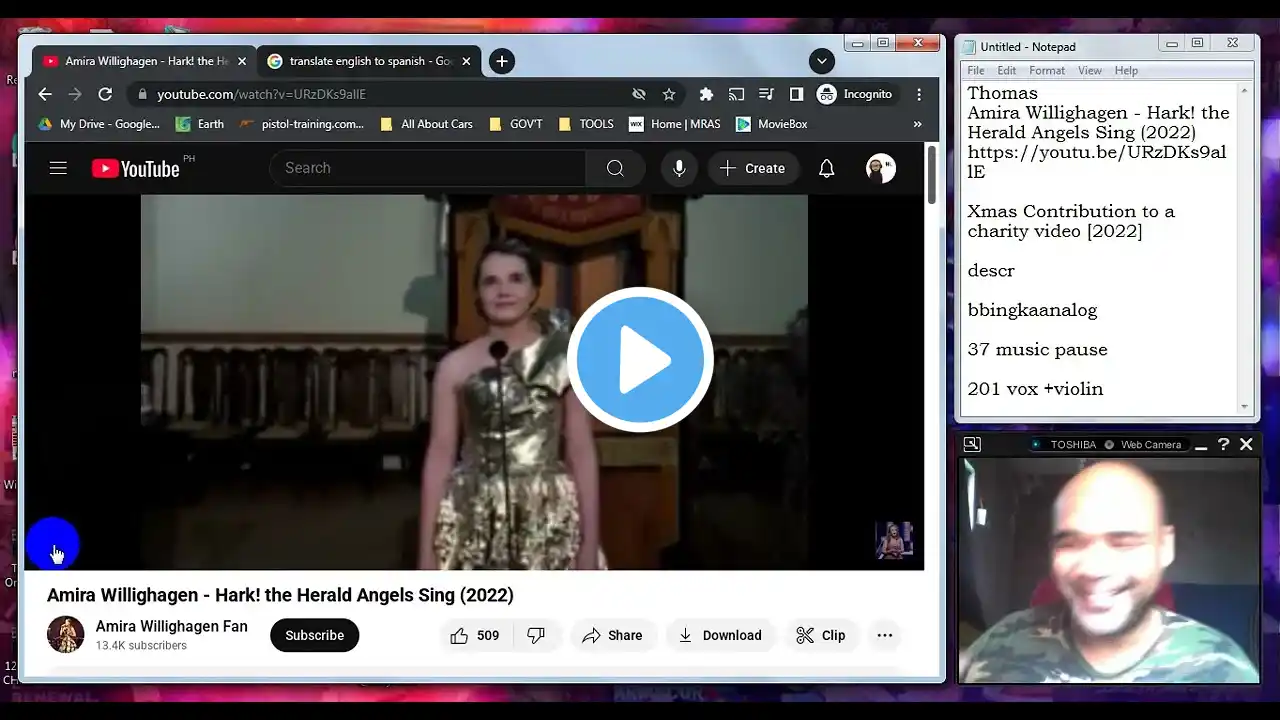The width and height of the screenshot is (1280, 720).
Task: Toggle the Chrome side panel icon
Action: (796, 94)
